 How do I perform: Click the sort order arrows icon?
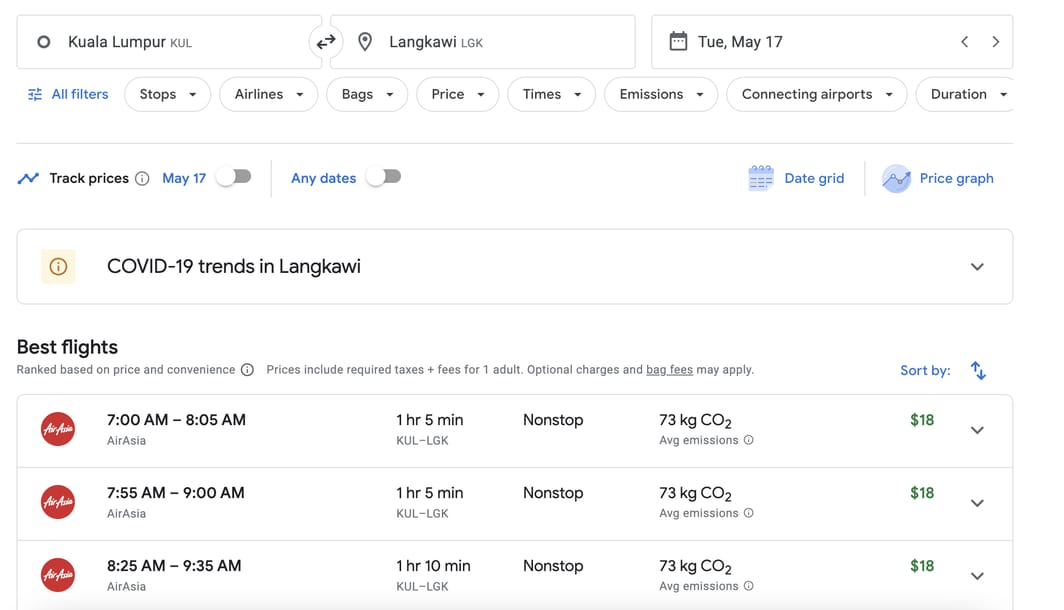tap(978, 370)
